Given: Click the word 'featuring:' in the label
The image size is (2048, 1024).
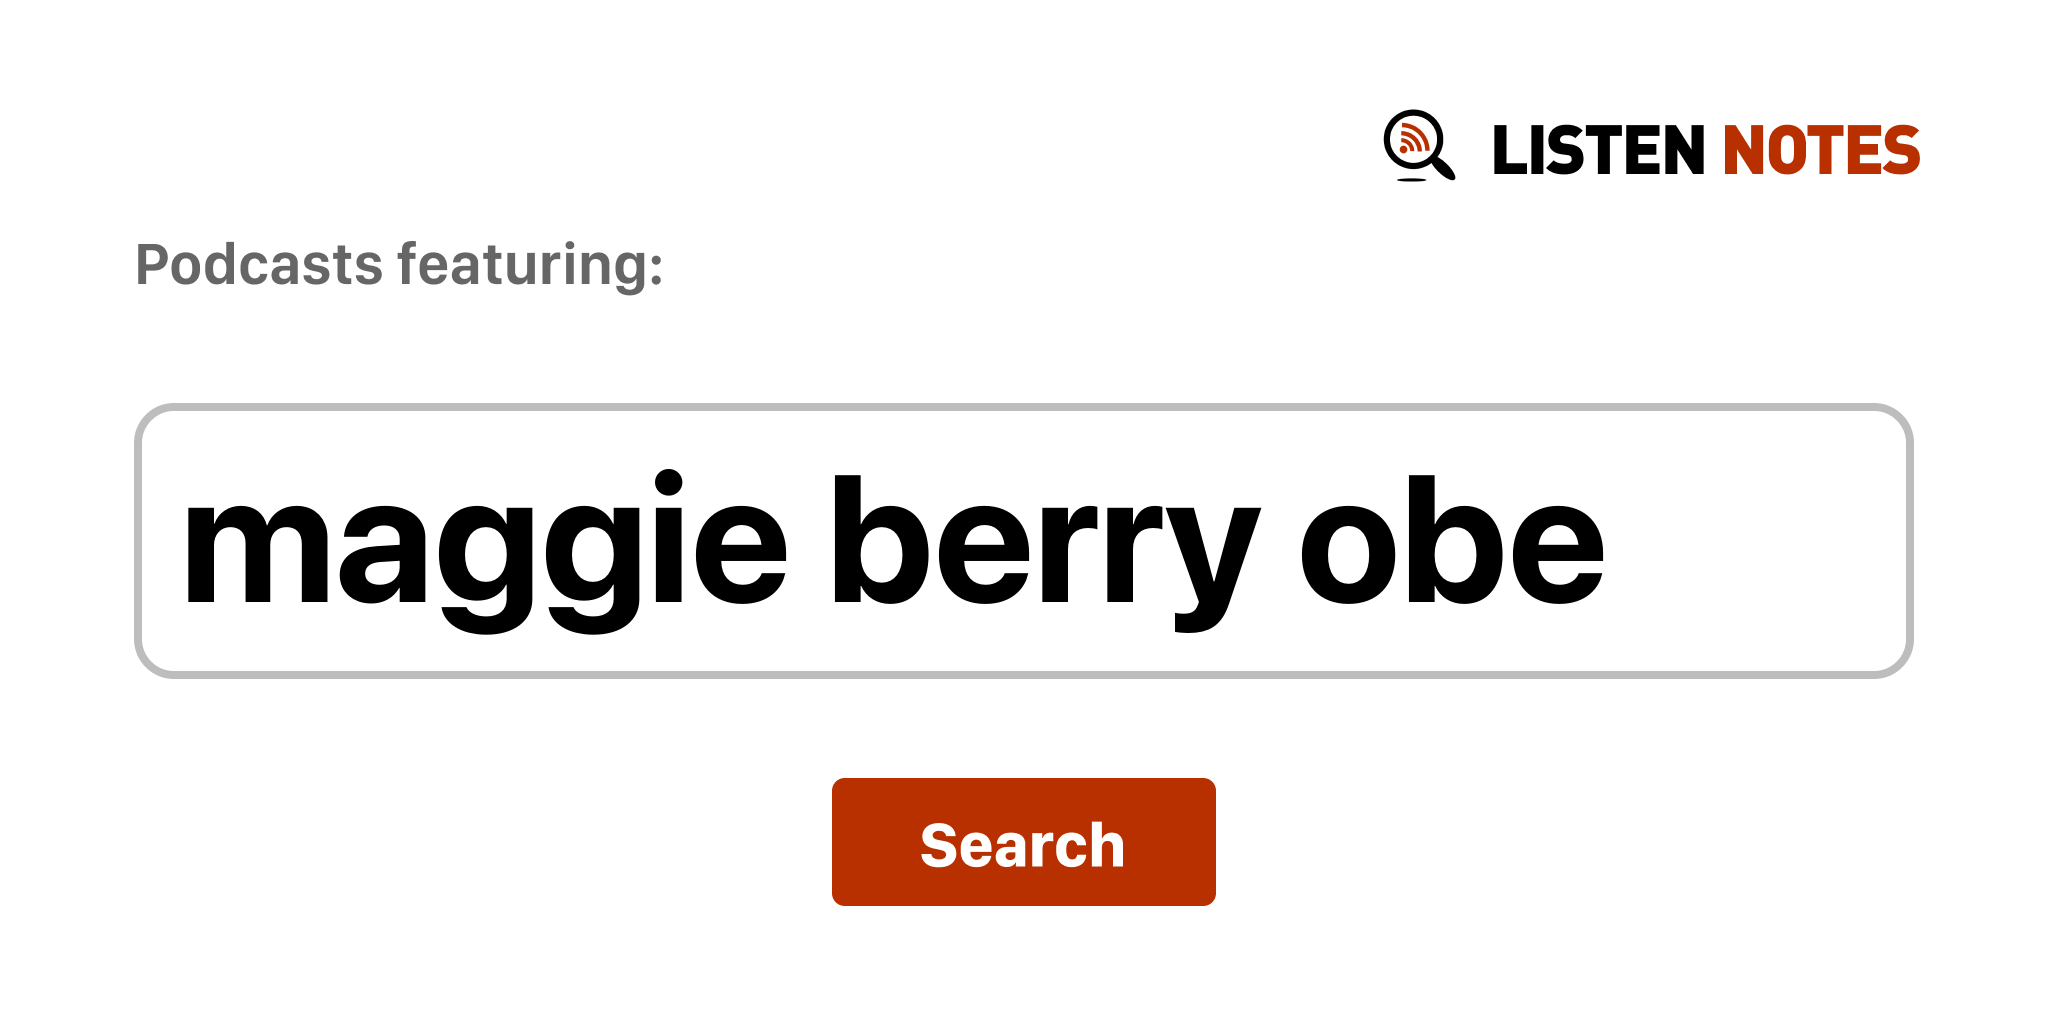Looking at the screenshot, I should (x=531, y=266).
